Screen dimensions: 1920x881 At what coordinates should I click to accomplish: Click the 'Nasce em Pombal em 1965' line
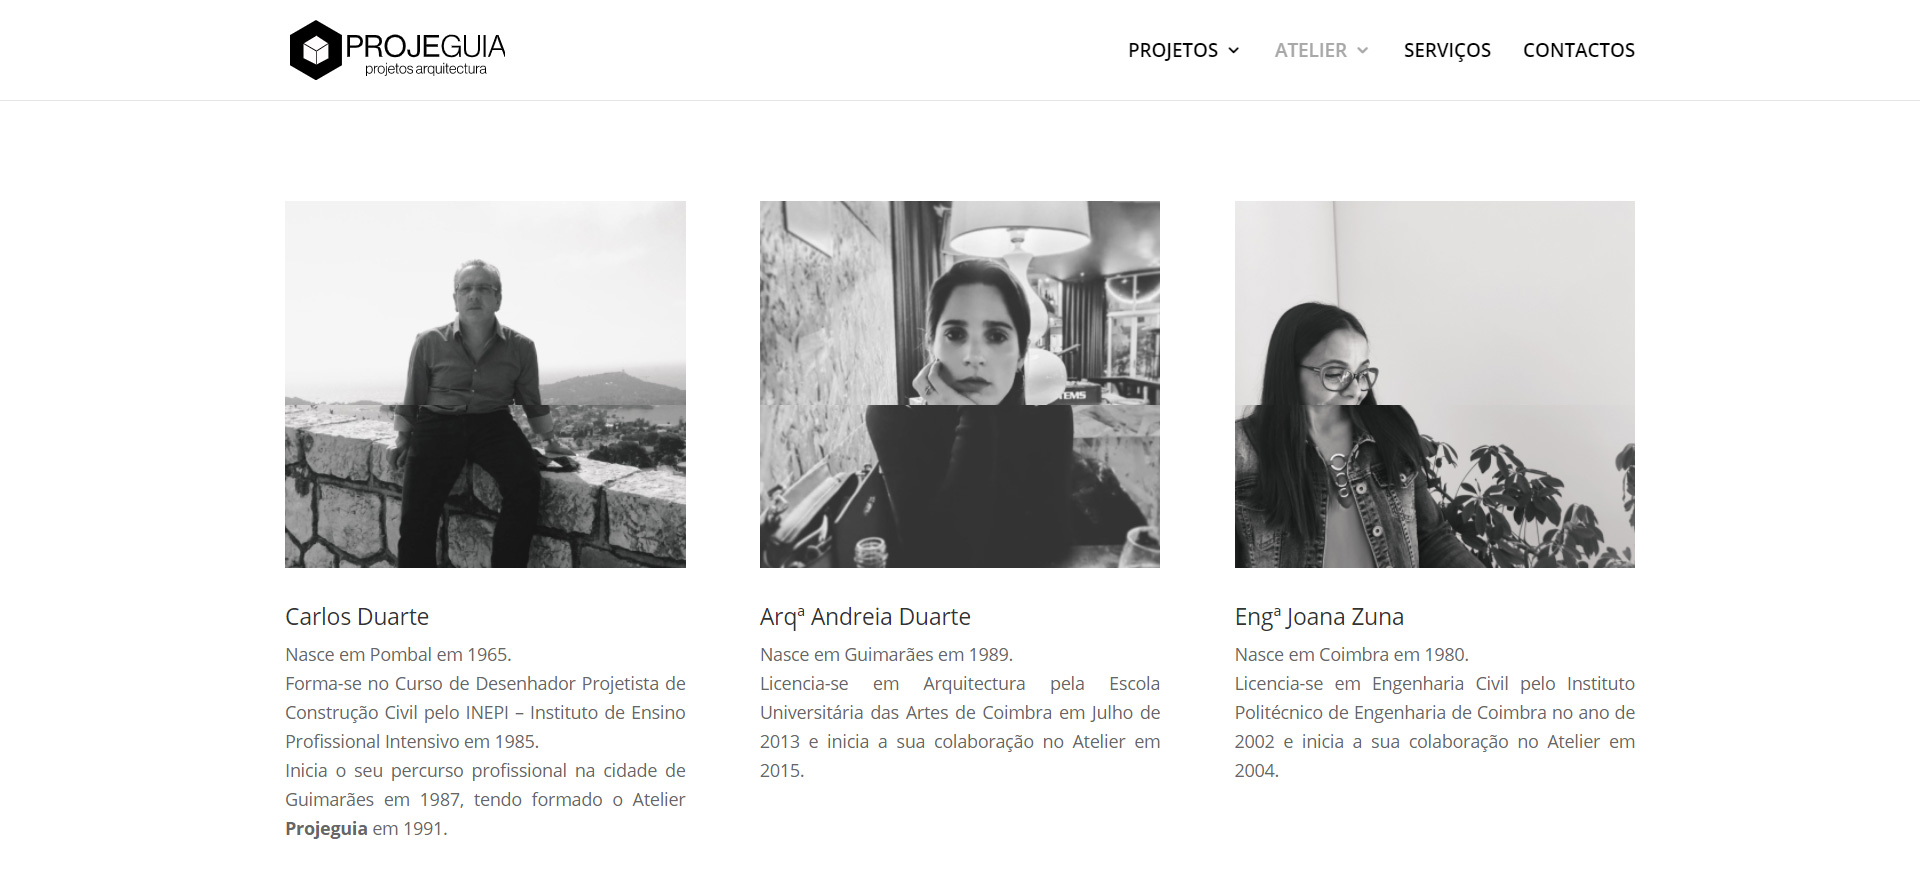398,655
